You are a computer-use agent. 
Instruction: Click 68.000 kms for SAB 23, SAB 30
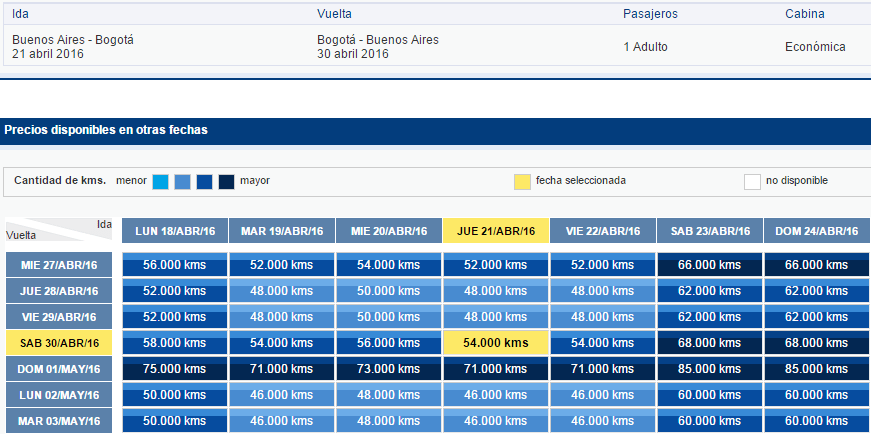(x=710, y=343)
